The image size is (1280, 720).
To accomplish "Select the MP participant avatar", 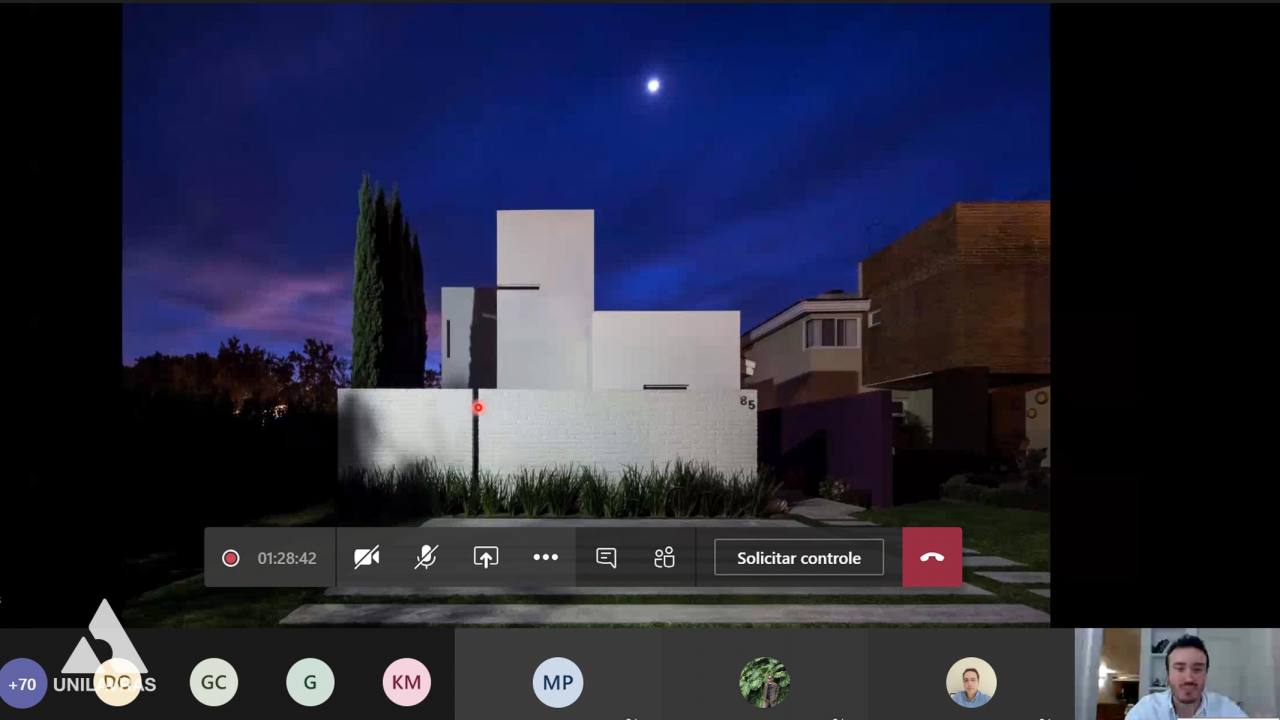I will (558, 682).
